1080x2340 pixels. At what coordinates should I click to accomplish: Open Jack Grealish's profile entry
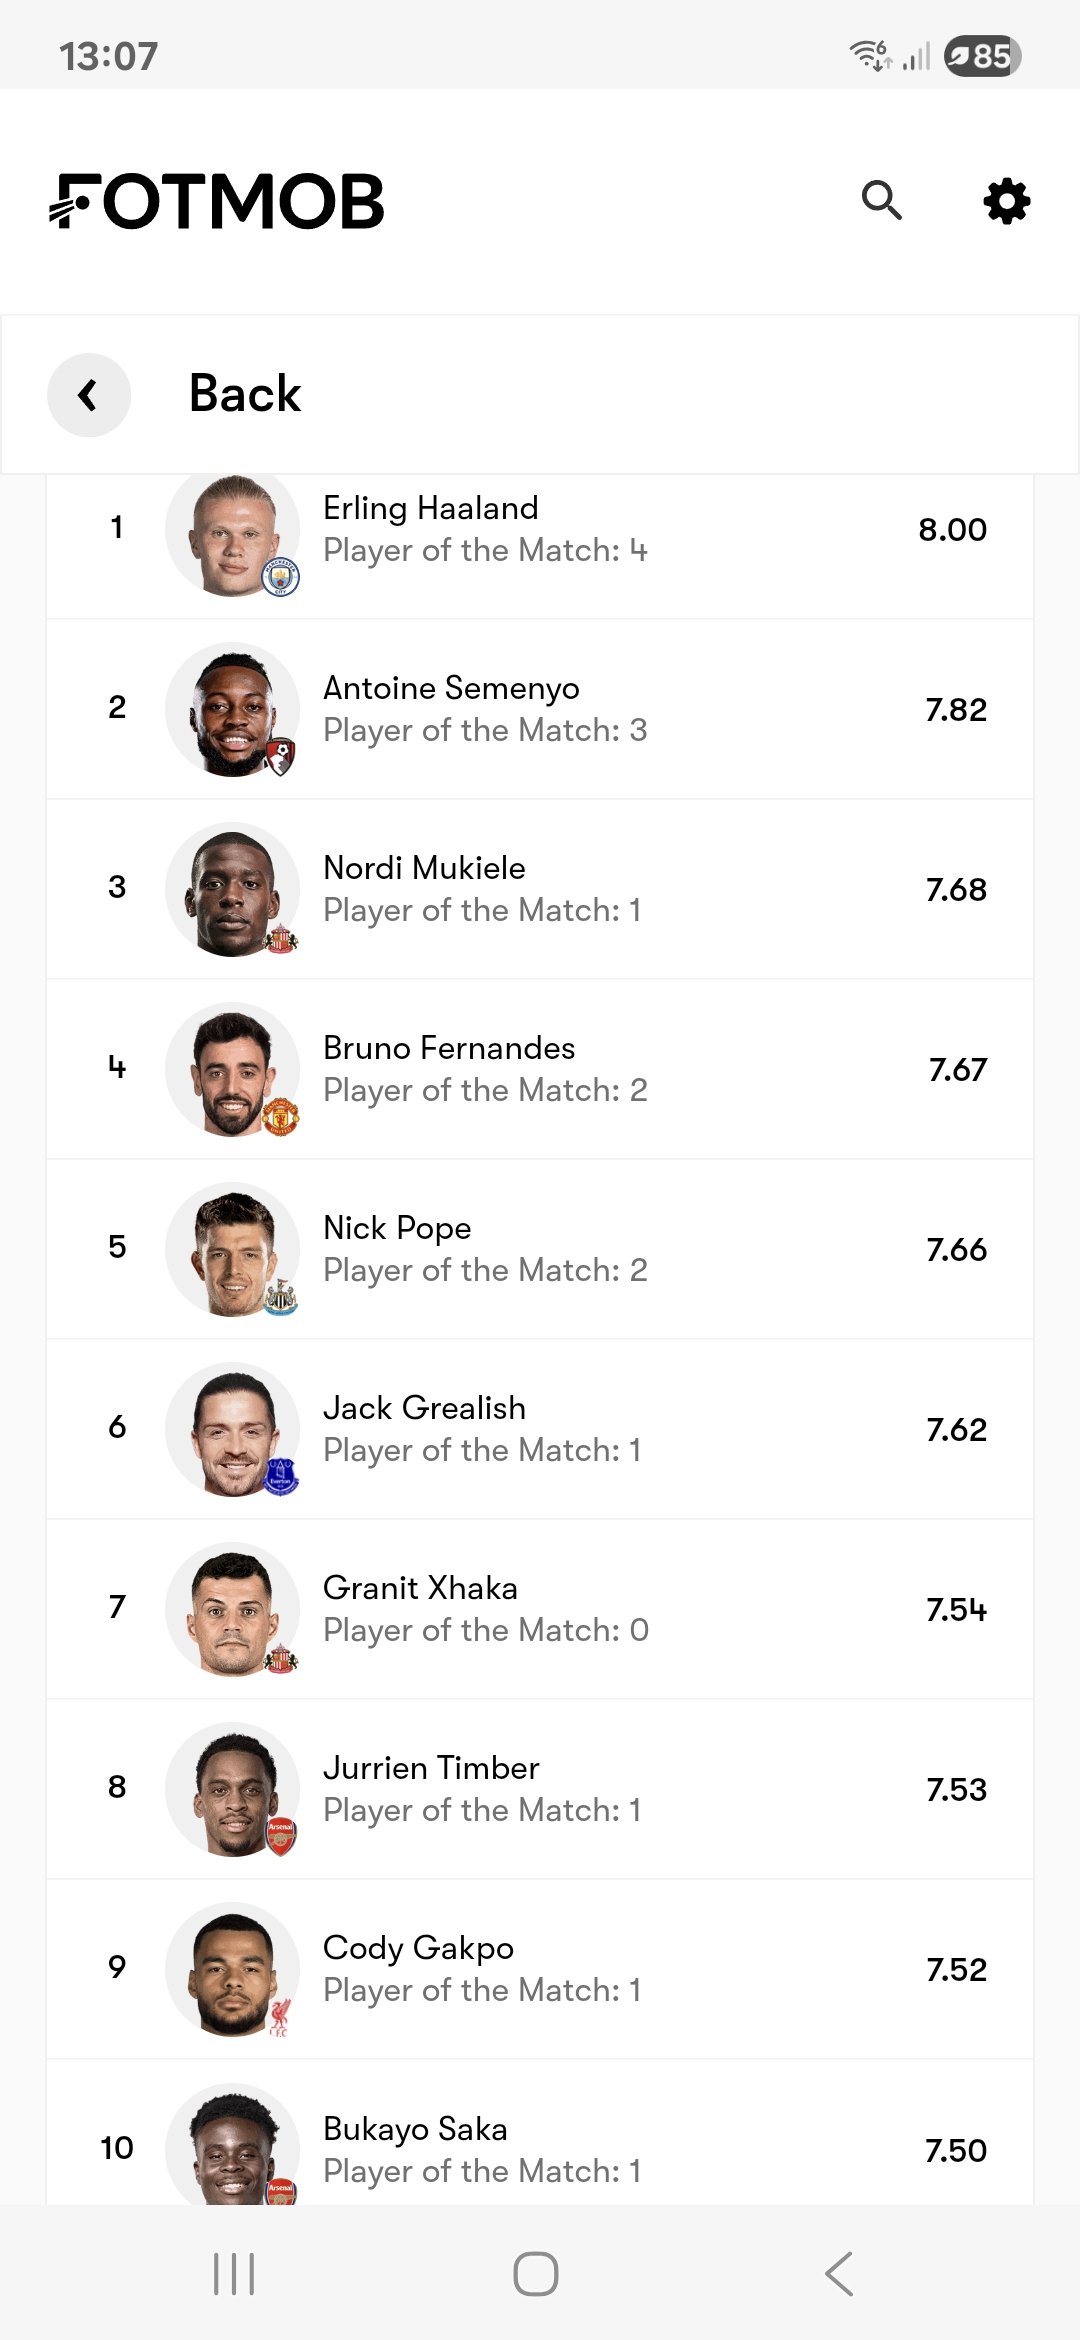[540, 1429]
